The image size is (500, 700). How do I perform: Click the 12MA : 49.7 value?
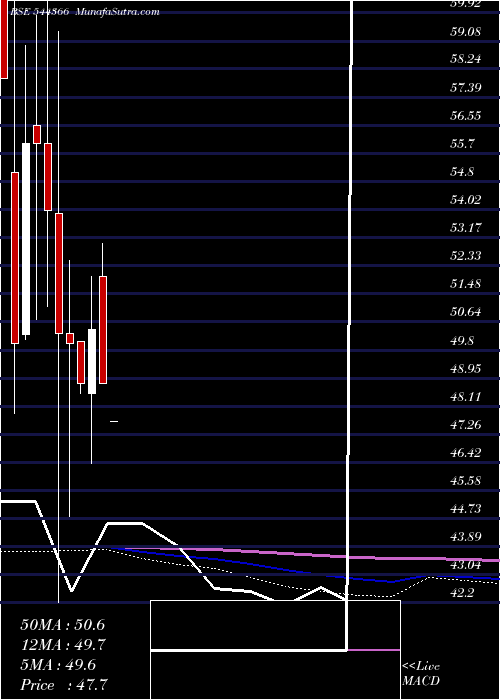(x=63, y=645)
